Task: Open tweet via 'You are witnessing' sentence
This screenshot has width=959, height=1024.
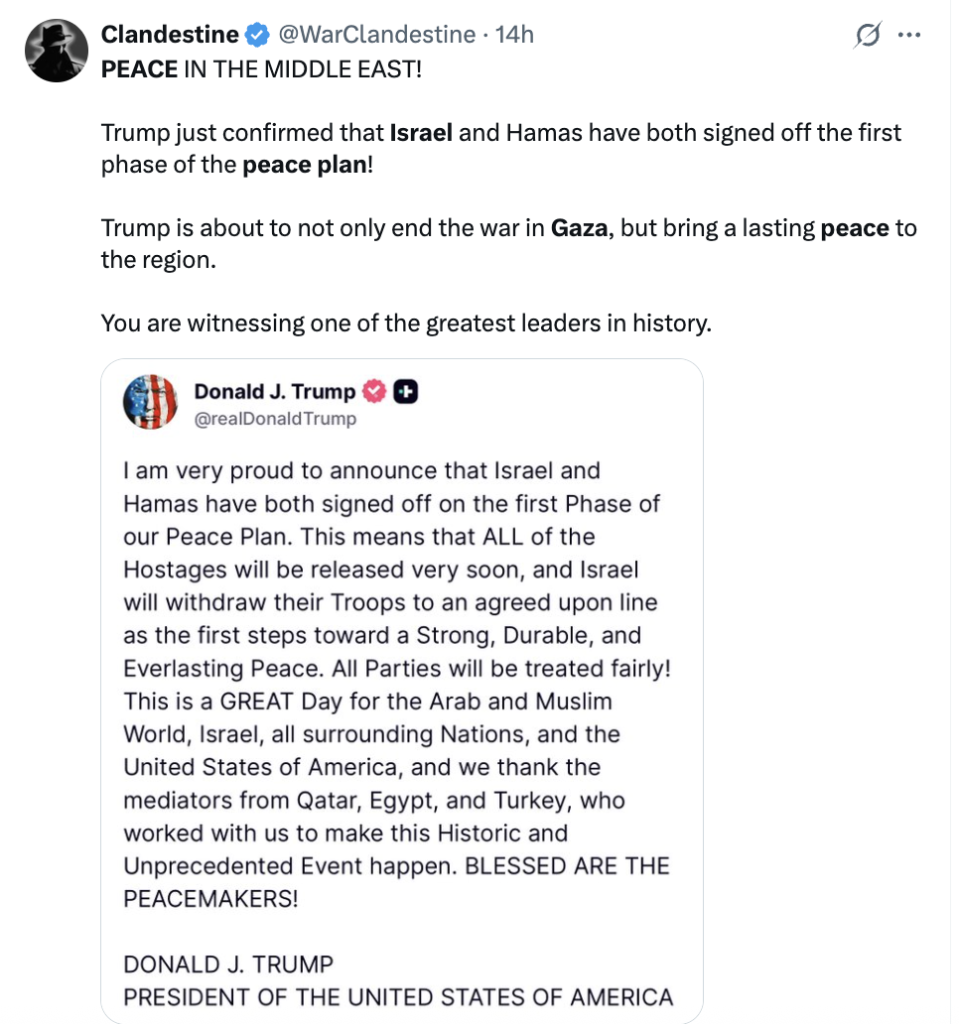Action: point(406,324)
